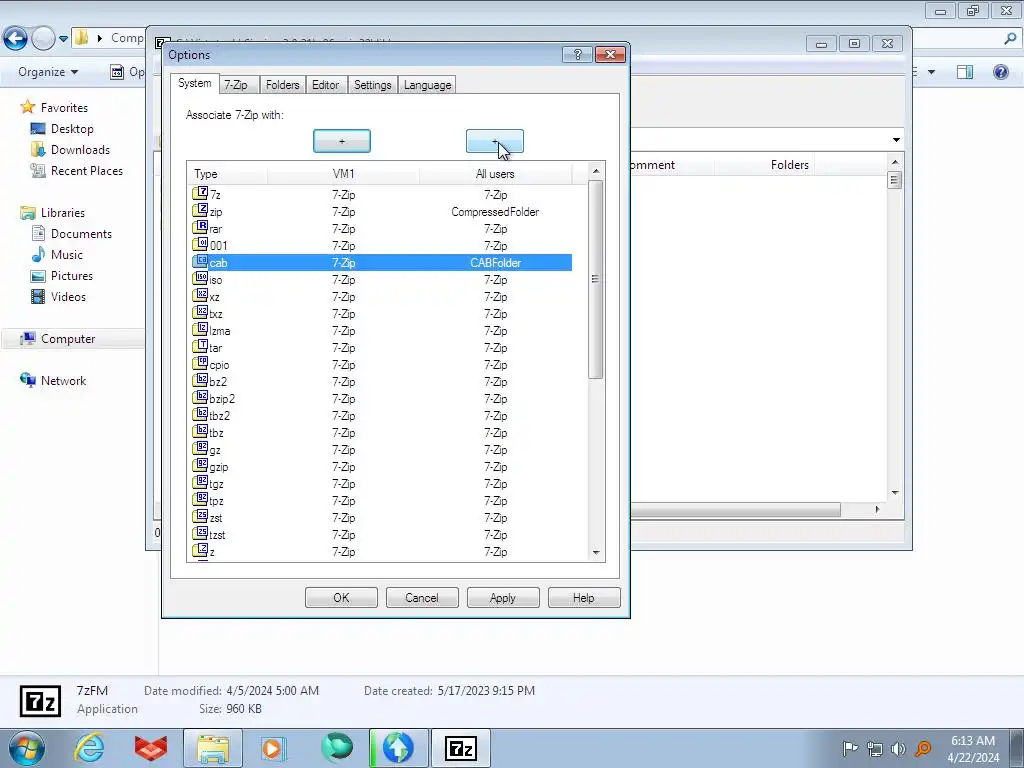Select the txz file type icon
Image resolution: width=1024 pixels, height=768 pixels.
[200, 313]
